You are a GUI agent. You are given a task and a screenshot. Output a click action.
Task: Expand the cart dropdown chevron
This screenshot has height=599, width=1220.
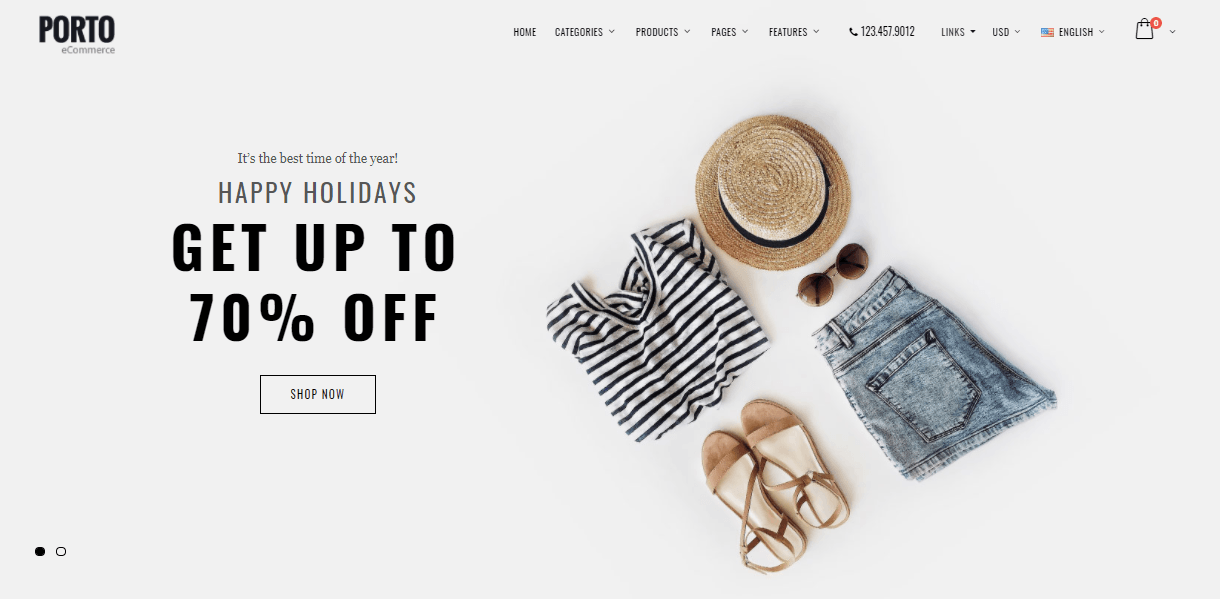tap(1172, 32)
